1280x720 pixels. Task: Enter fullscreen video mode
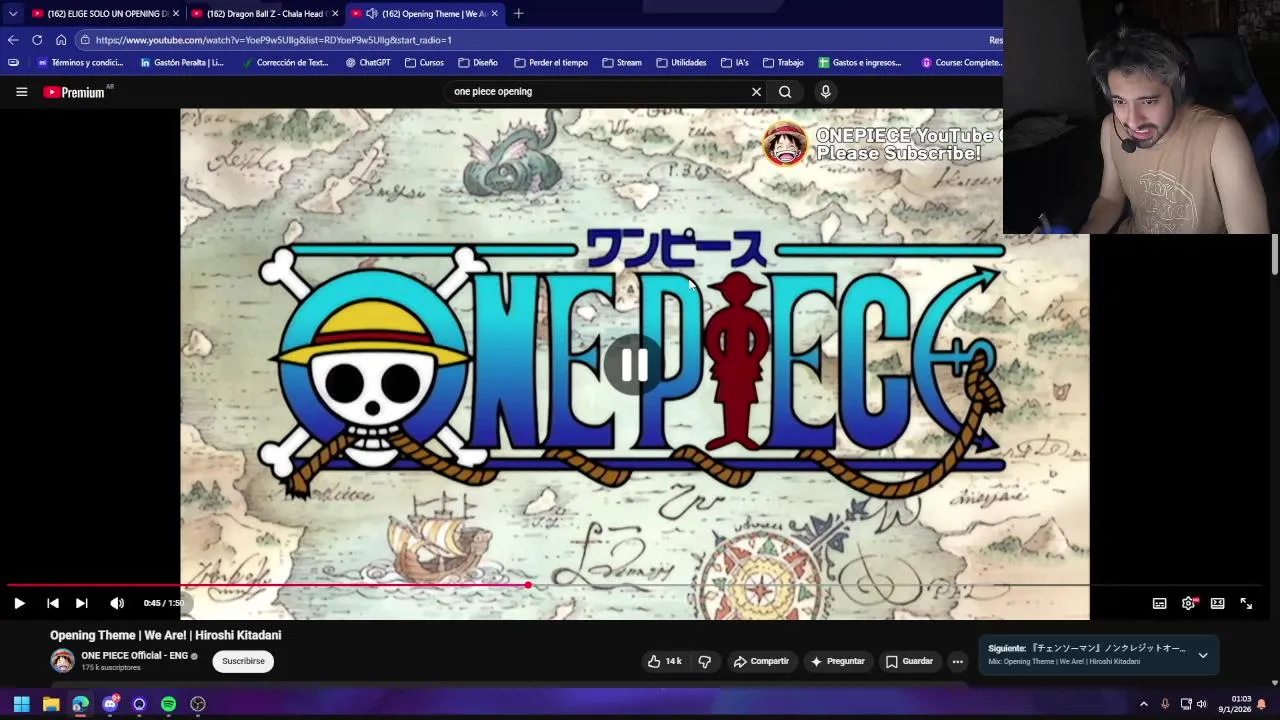(x=1246, y=603)
